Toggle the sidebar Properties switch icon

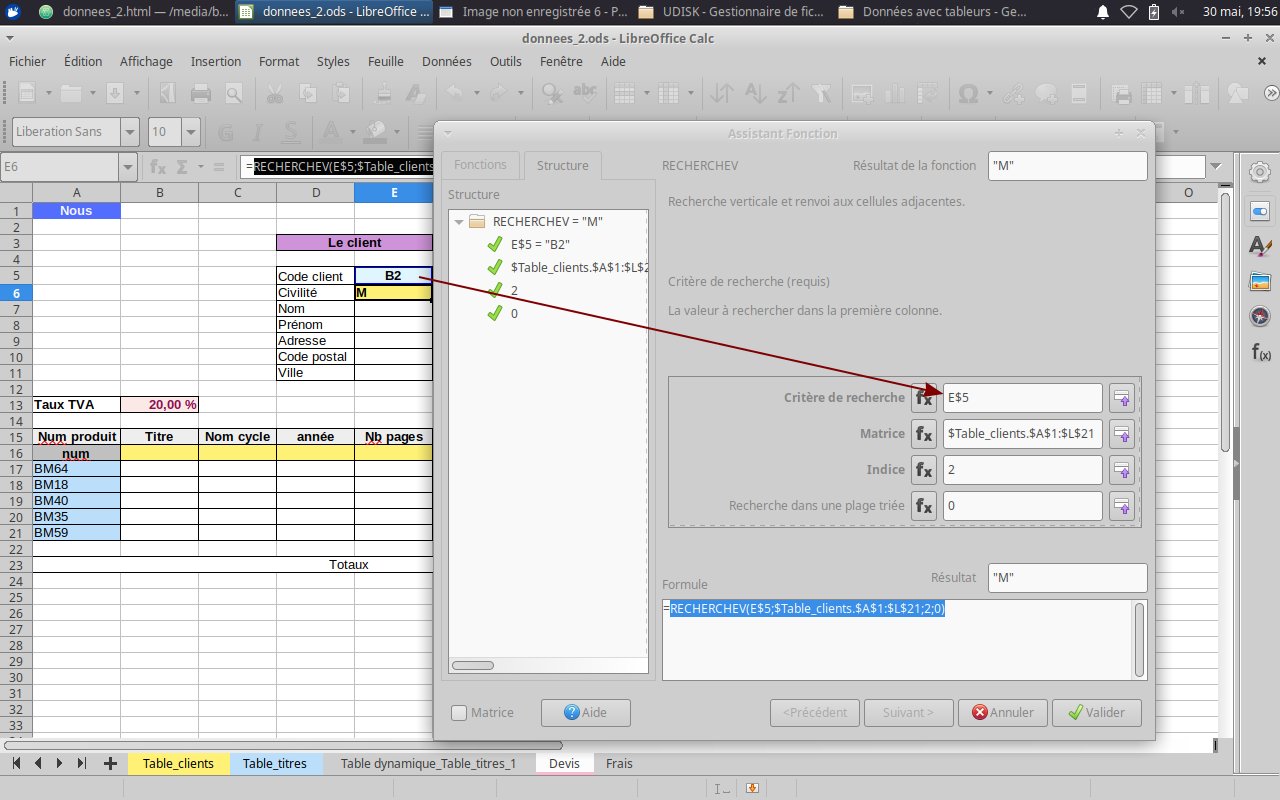[x=1260, y=211]
